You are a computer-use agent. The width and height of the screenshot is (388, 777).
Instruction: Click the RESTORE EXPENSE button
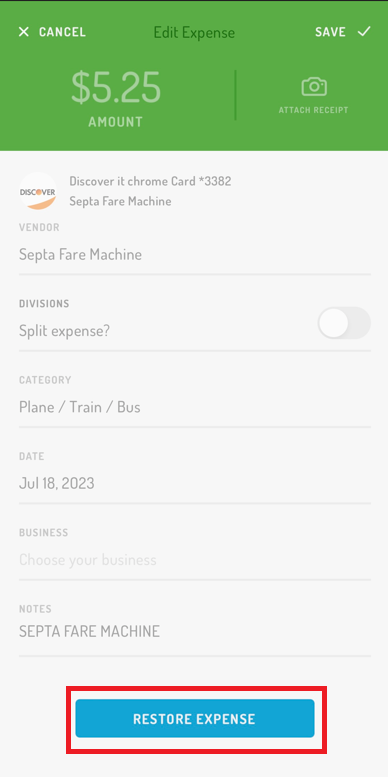[195, 719]
